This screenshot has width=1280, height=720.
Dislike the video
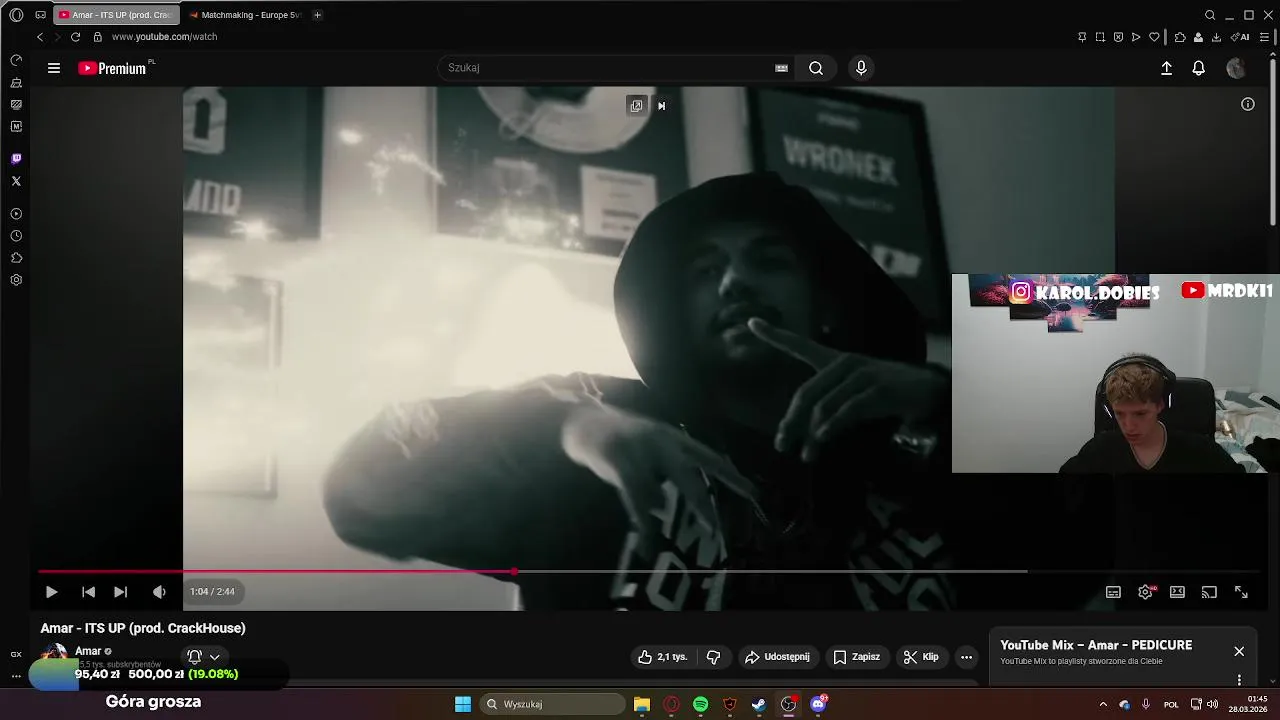tap(713, 657)
